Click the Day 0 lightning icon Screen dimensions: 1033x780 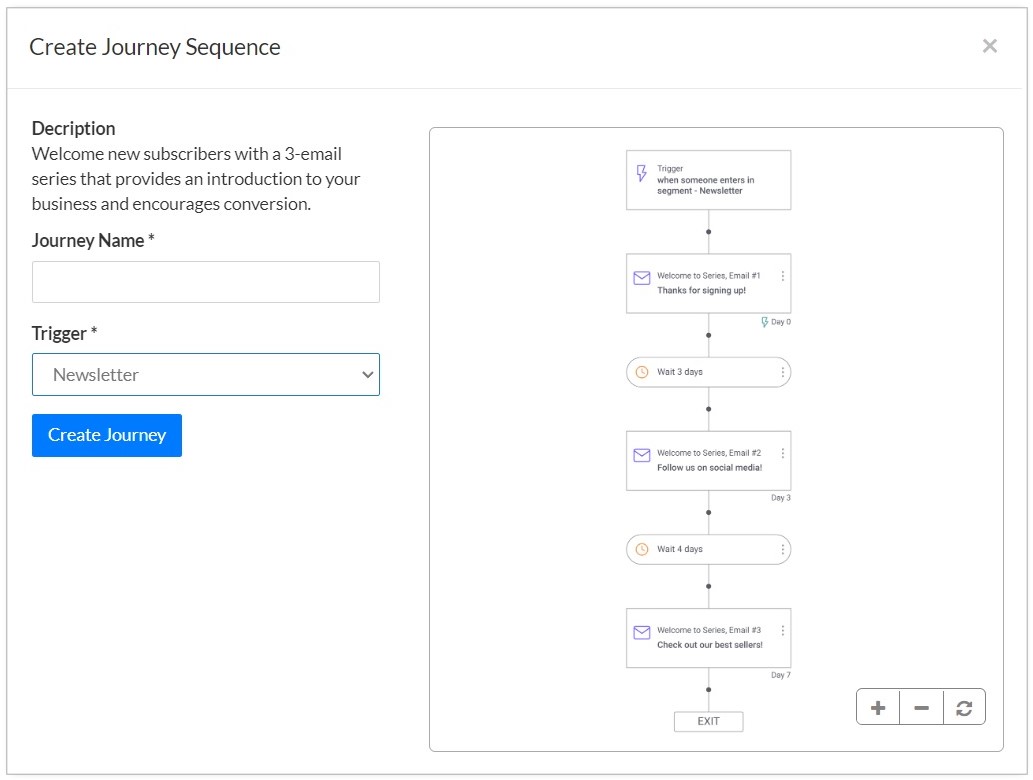pos(764,322)
